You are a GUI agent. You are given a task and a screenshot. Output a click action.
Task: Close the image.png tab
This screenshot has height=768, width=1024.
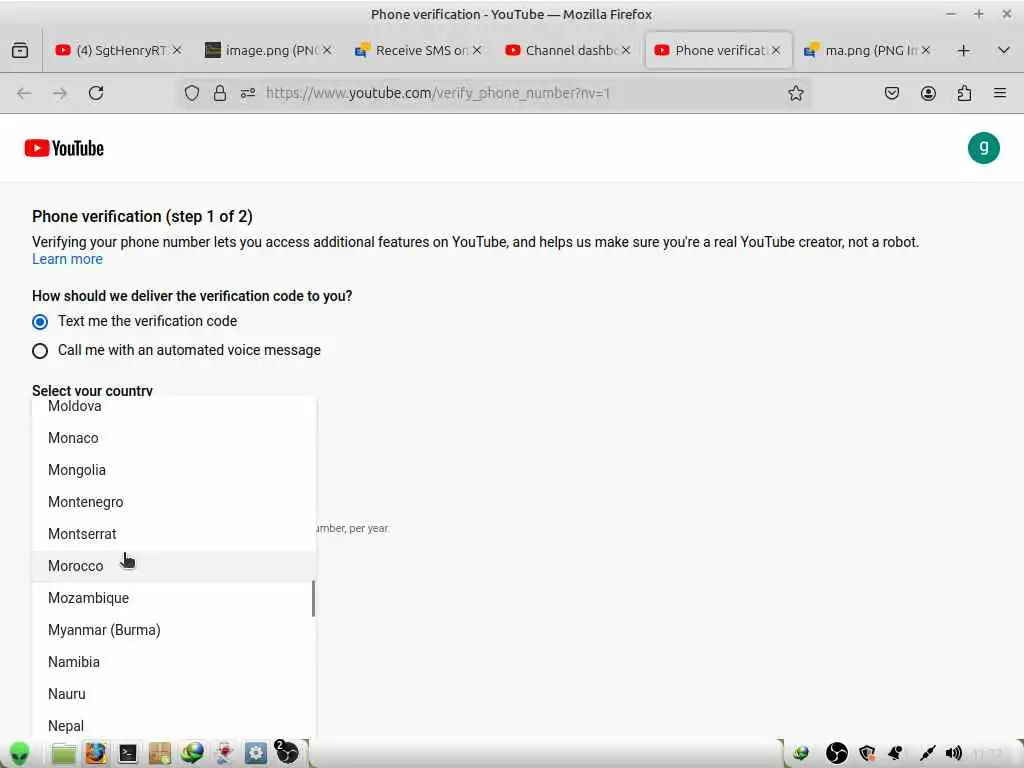[327, 50]
